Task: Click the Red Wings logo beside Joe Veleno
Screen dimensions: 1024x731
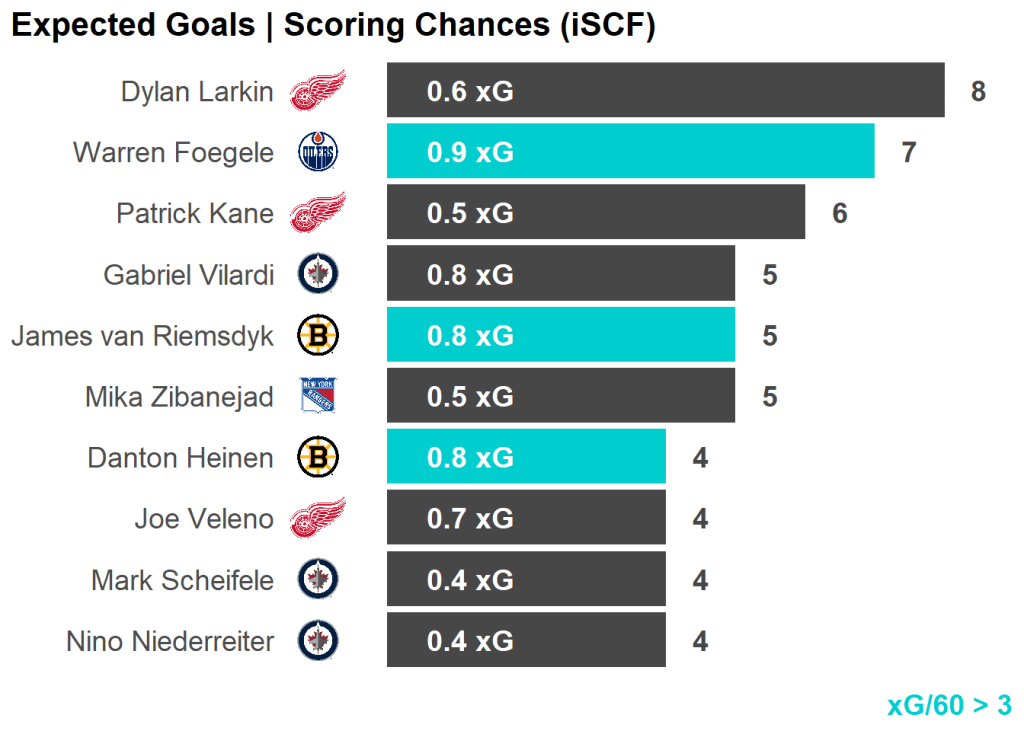Action: tap(318, 518)
